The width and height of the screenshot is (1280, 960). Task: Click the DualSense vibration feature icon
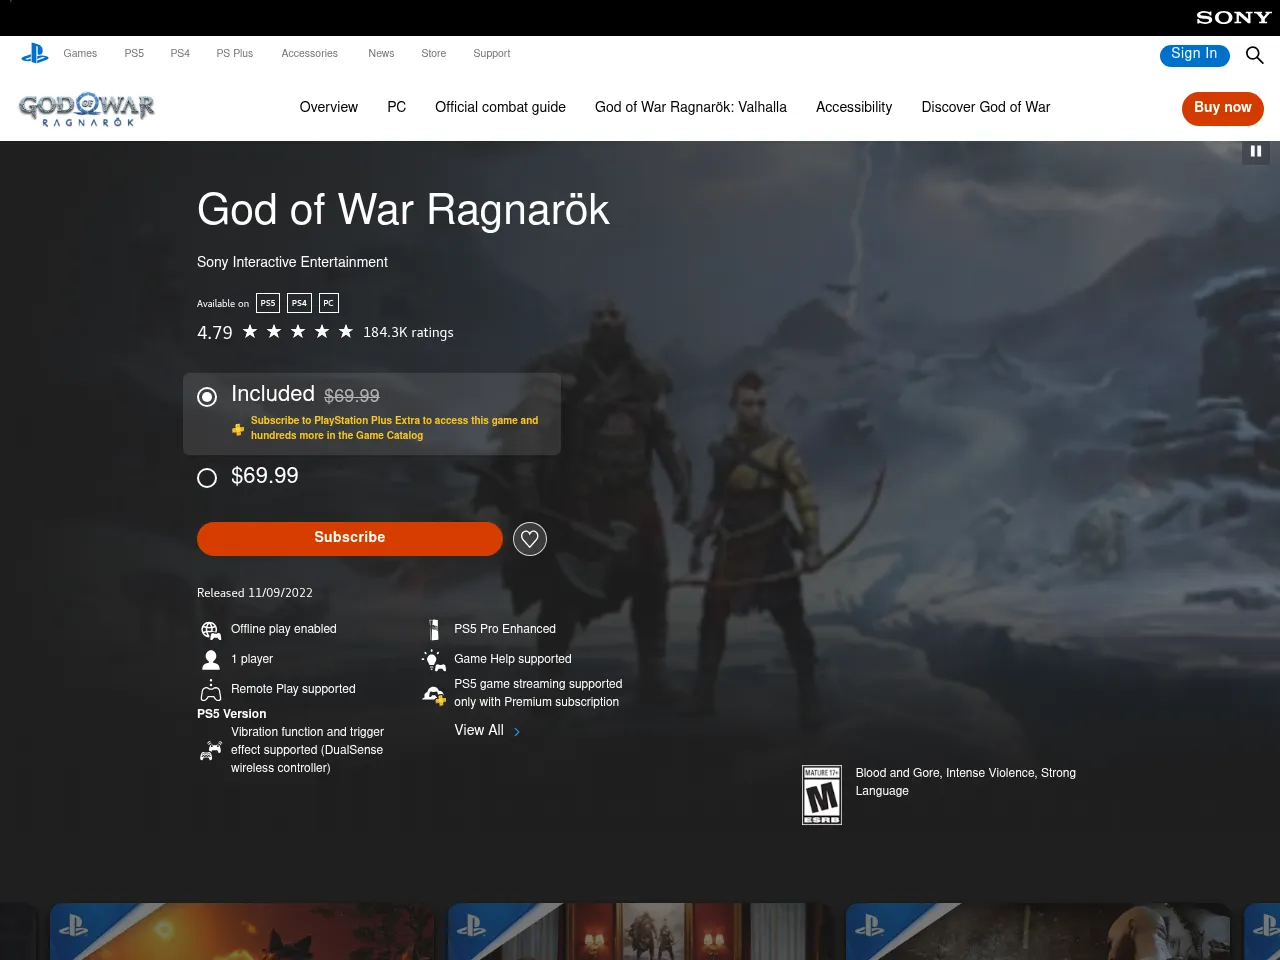(x=211, y=750)
